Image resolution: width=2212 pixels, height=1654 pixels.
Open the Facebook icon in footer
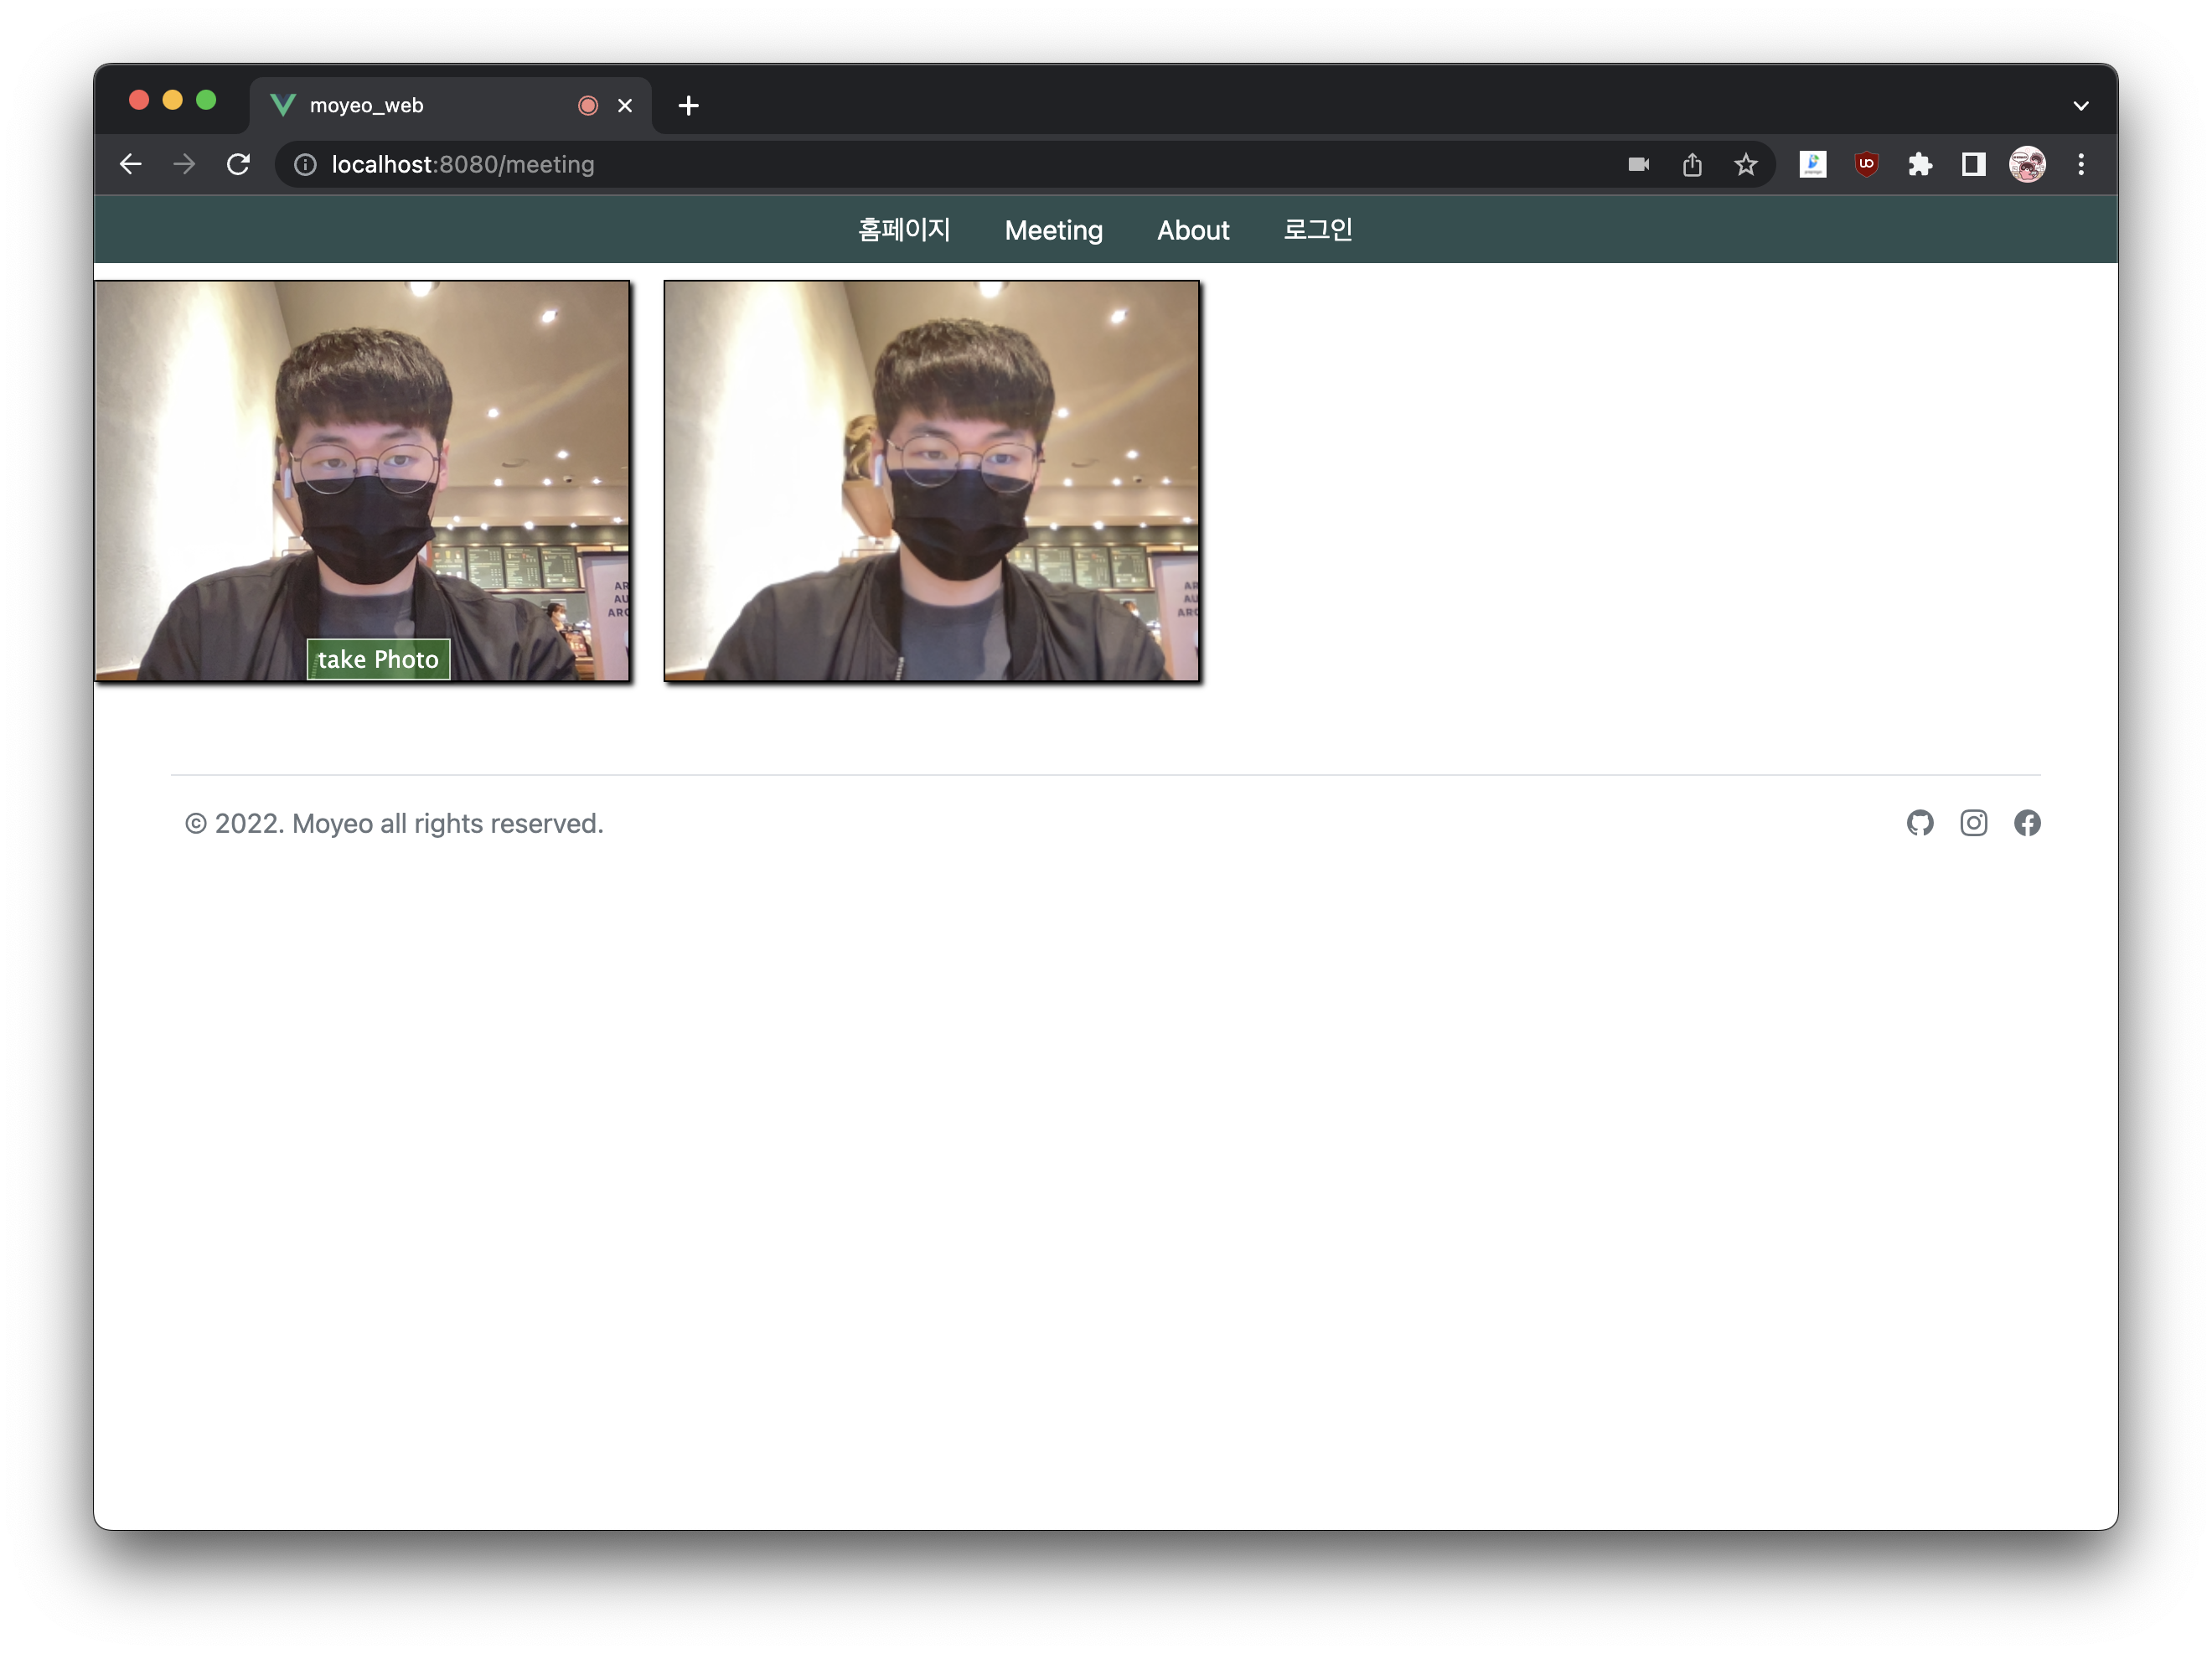2027,823
